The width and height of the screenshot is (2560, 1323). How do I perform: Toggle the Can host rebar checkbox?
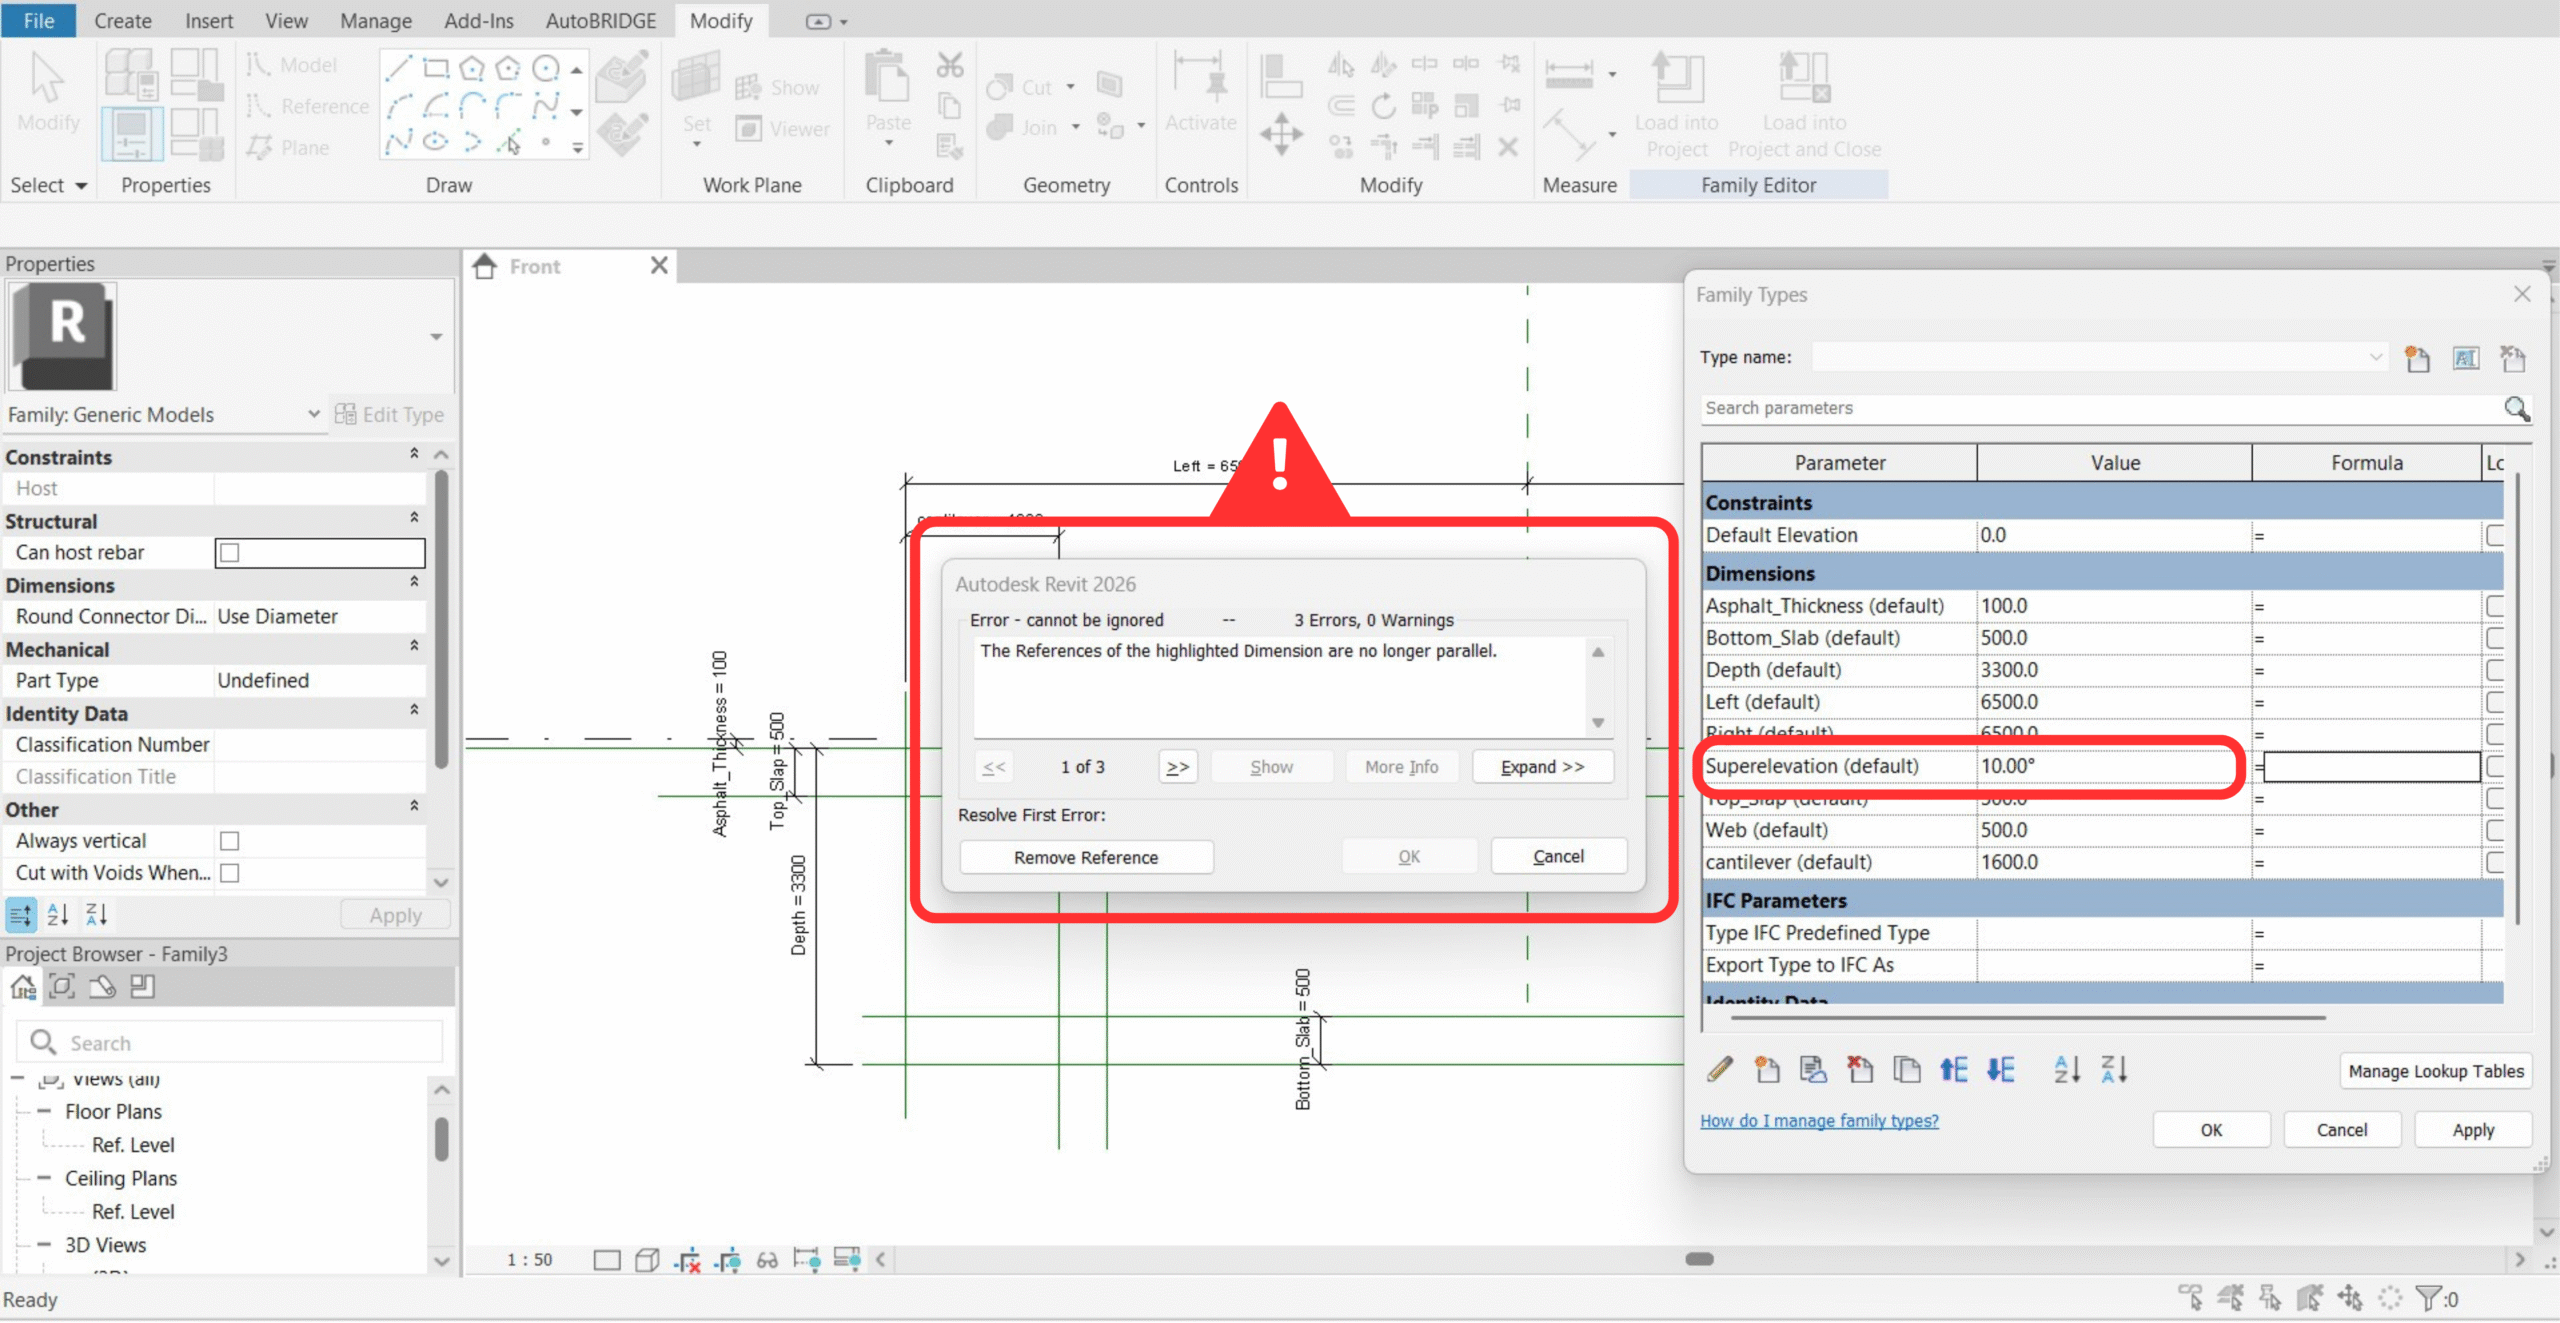click(x=230, y=553)
